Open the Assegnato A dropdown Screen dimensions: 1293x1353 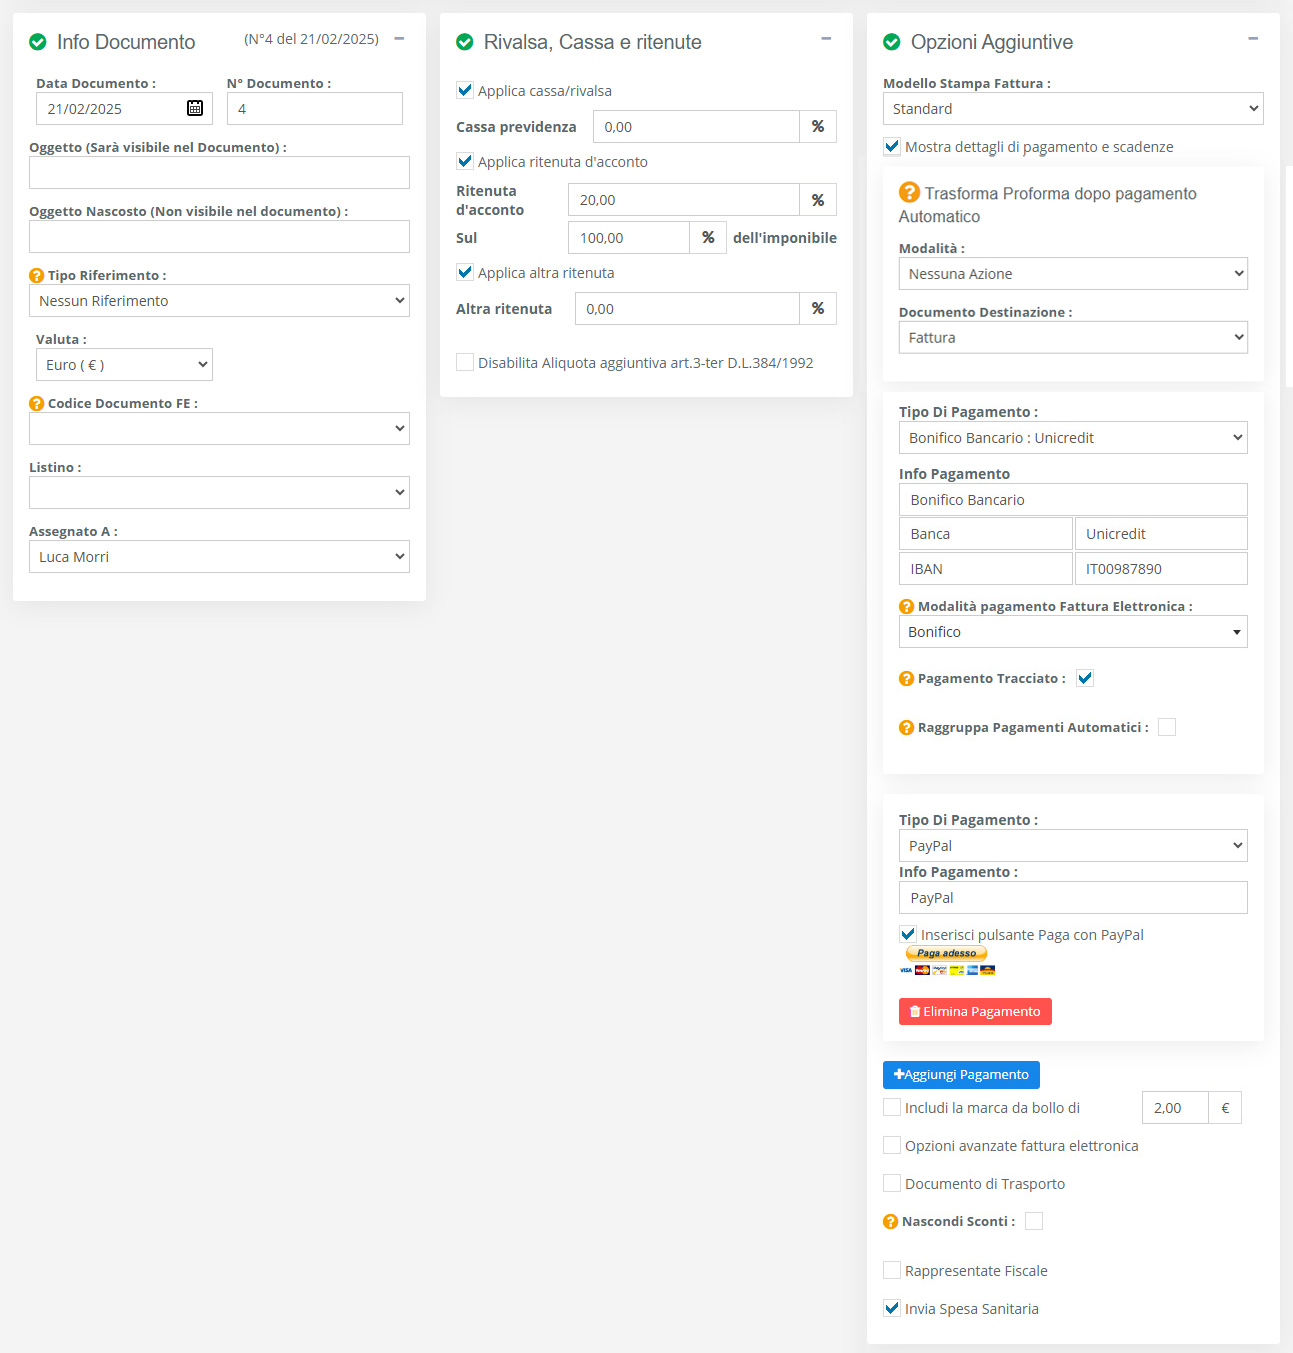(219, 557)
